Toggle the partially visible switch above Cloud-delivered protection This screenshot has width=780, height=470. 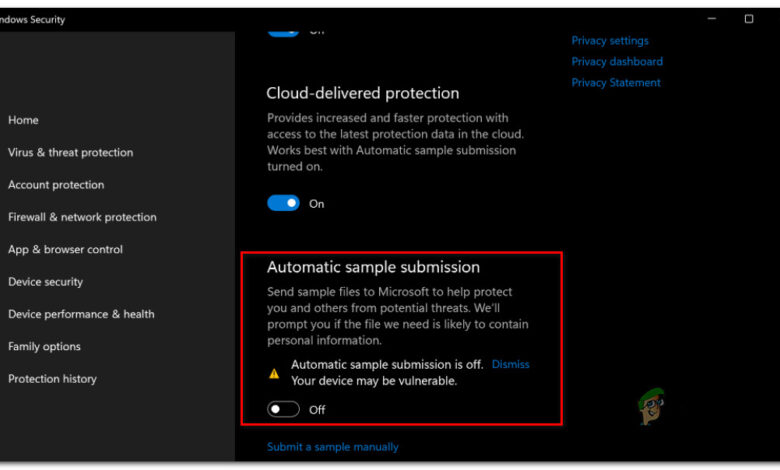(283, 31)
